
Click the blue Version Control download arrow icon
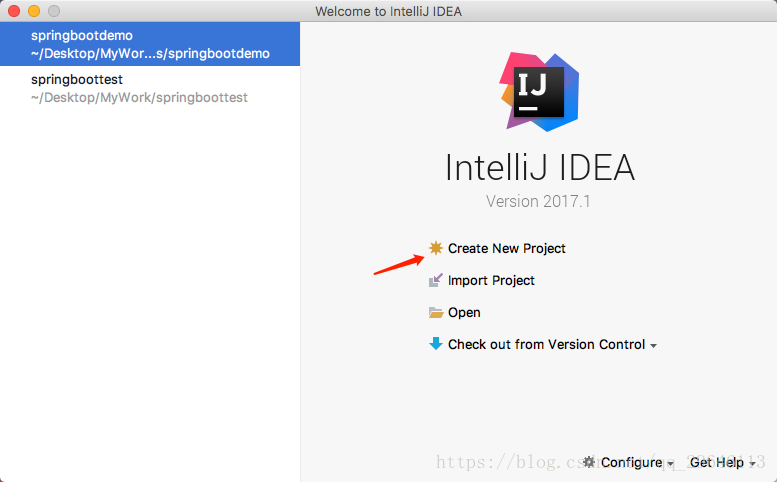(x=436, y=344)
